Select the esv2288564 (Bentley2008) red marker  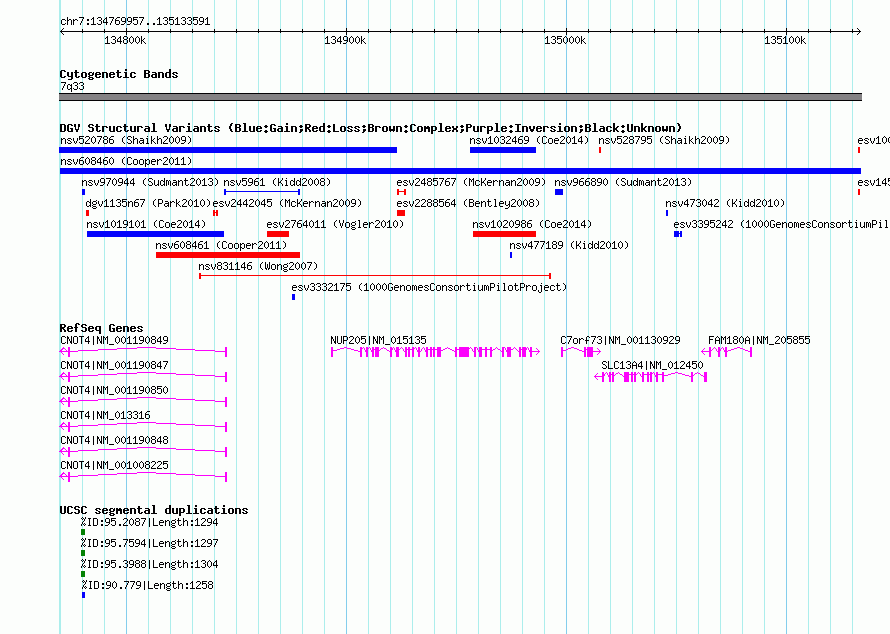(401, 213)
